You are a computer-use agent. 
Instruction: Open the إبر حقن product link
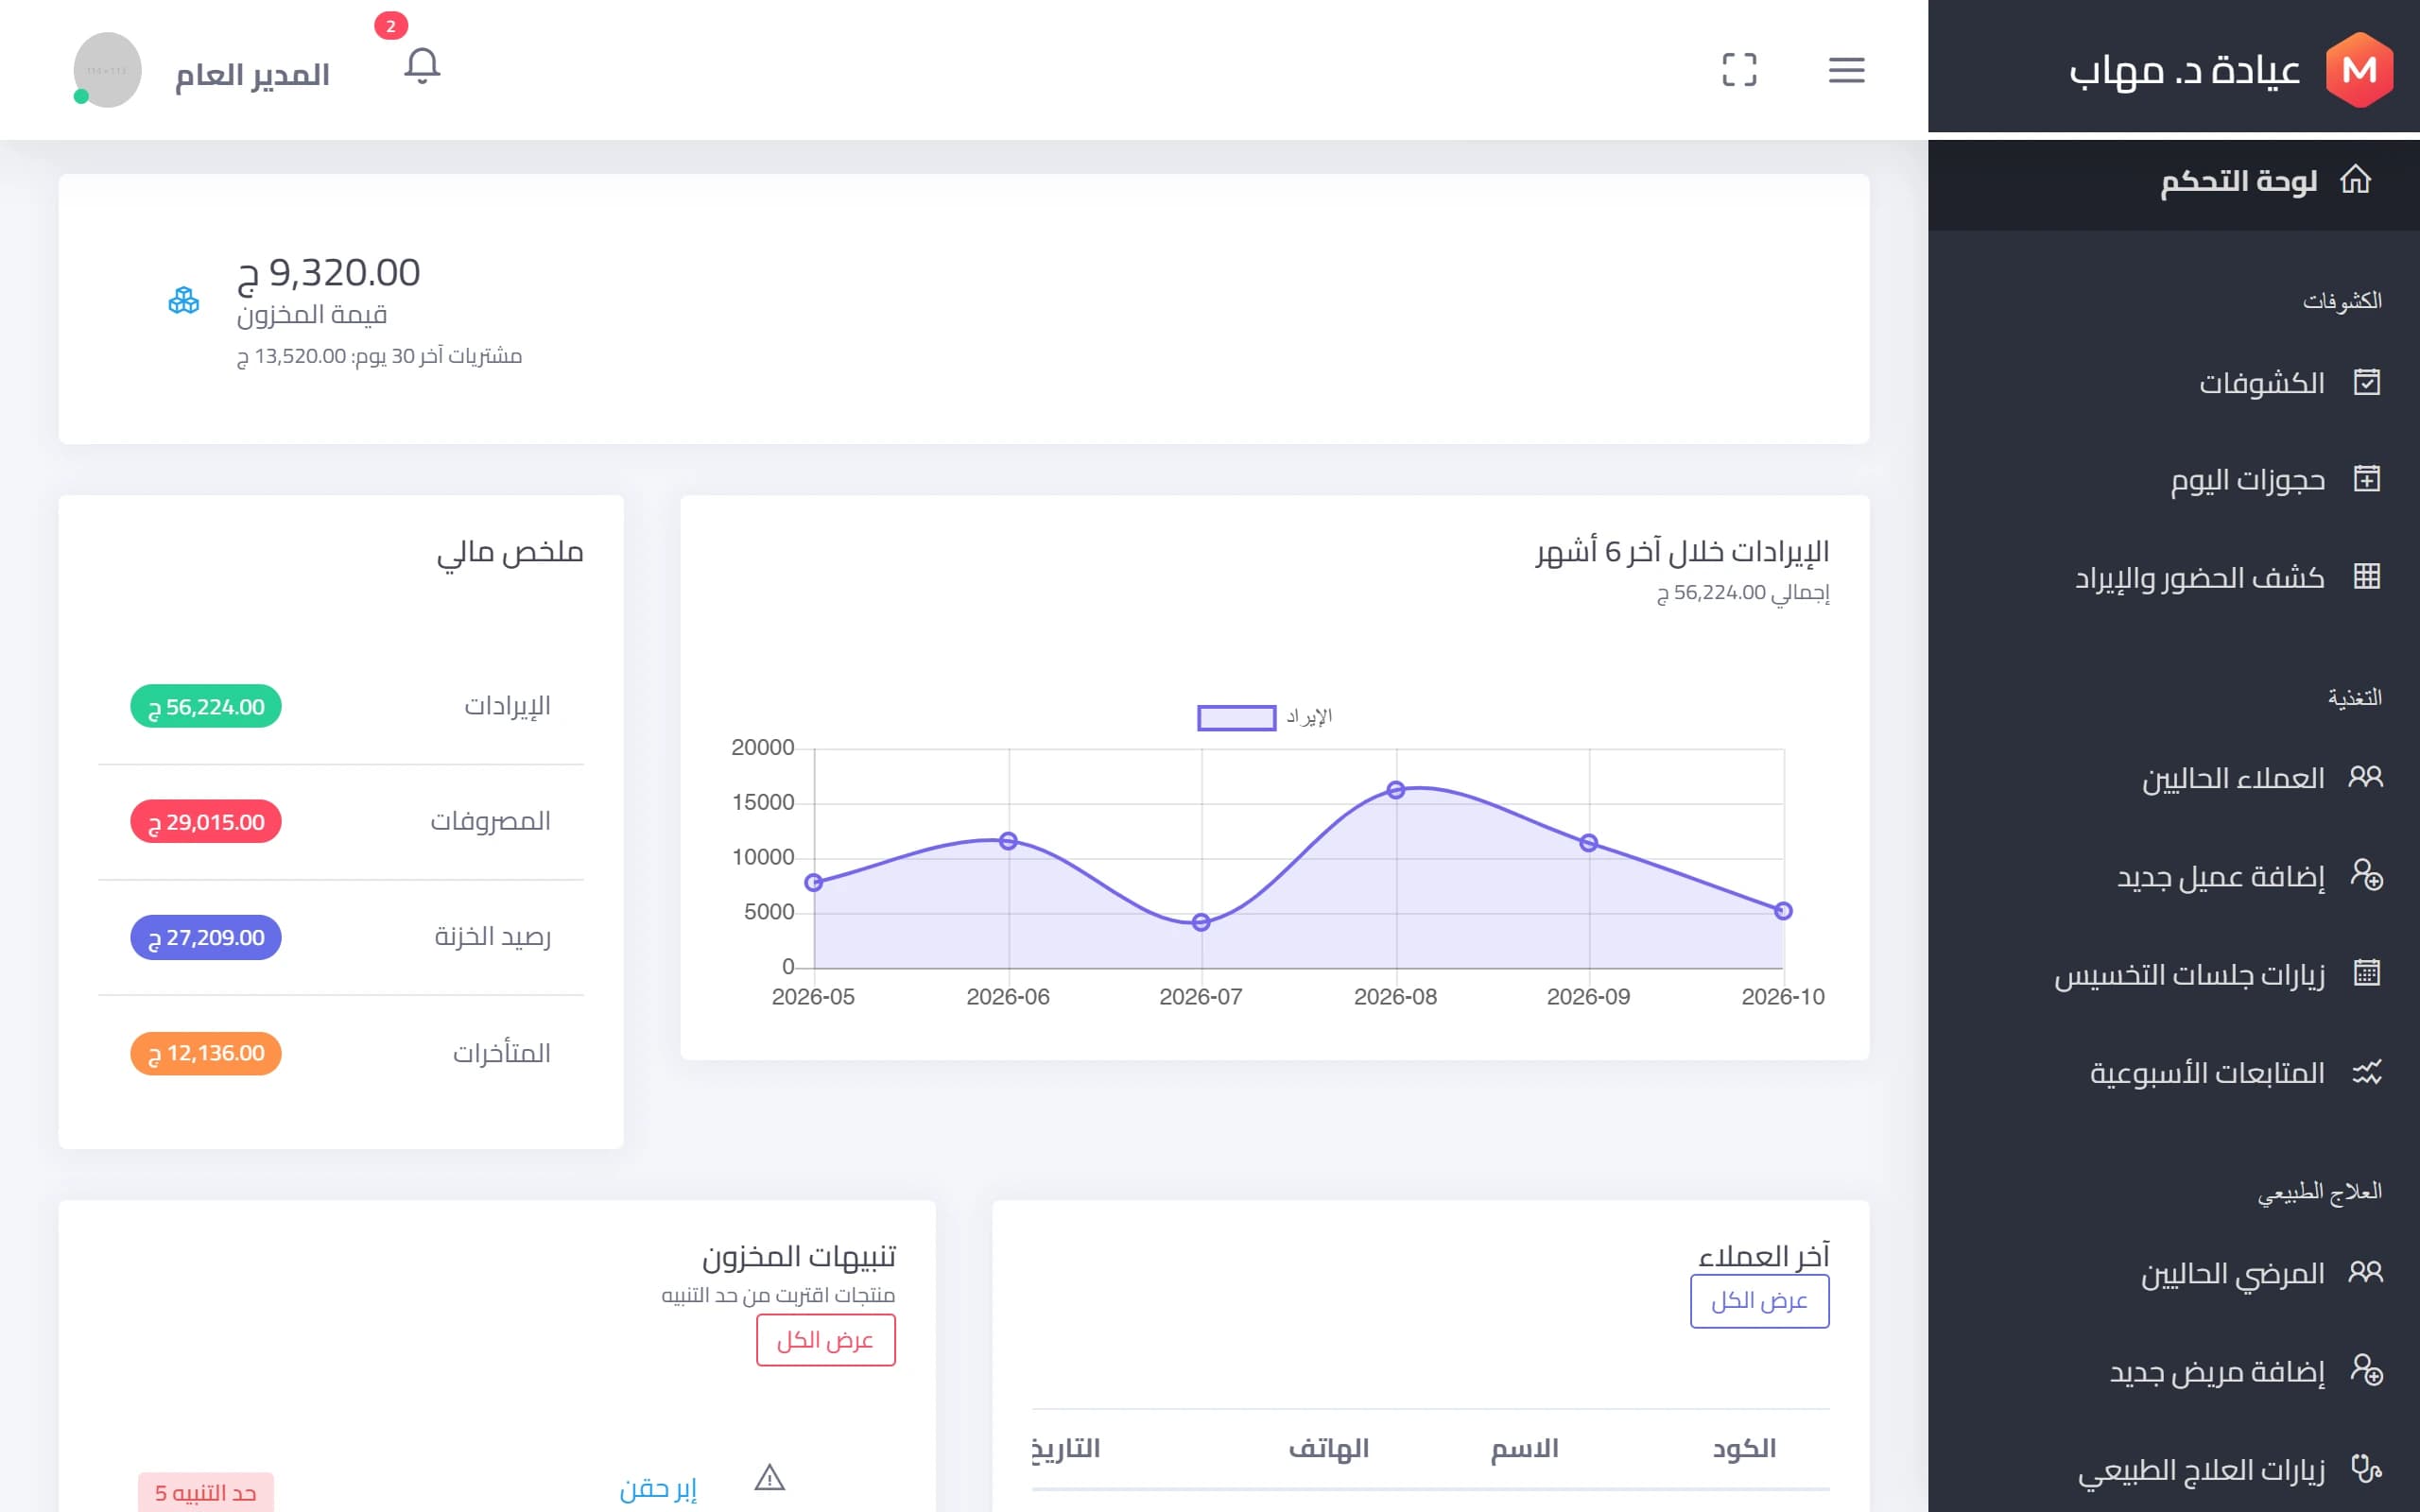click(x=657, y=1489)
